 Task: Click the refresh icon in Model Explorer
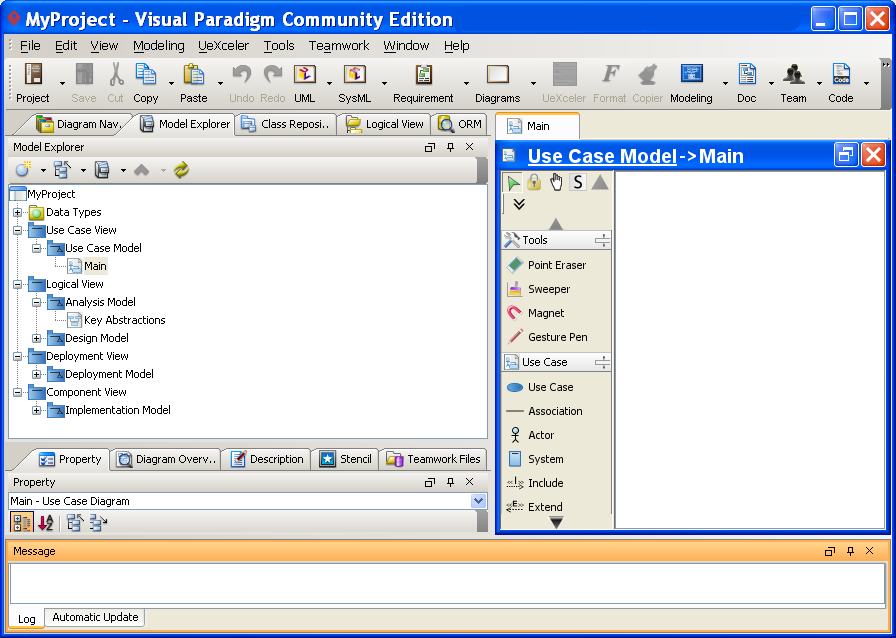tap(181, 170)
